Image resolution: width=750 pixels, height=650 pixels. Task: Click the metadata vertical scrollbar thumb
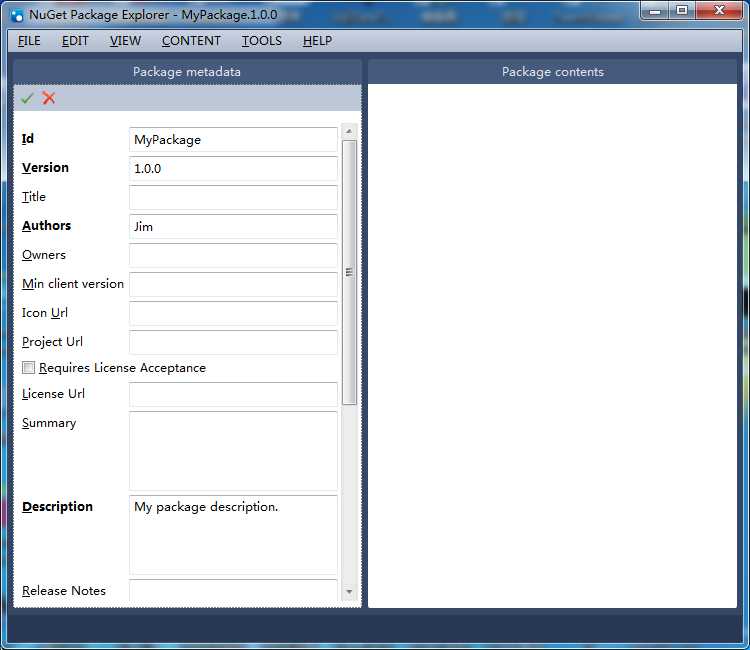(x=349, y=273)
